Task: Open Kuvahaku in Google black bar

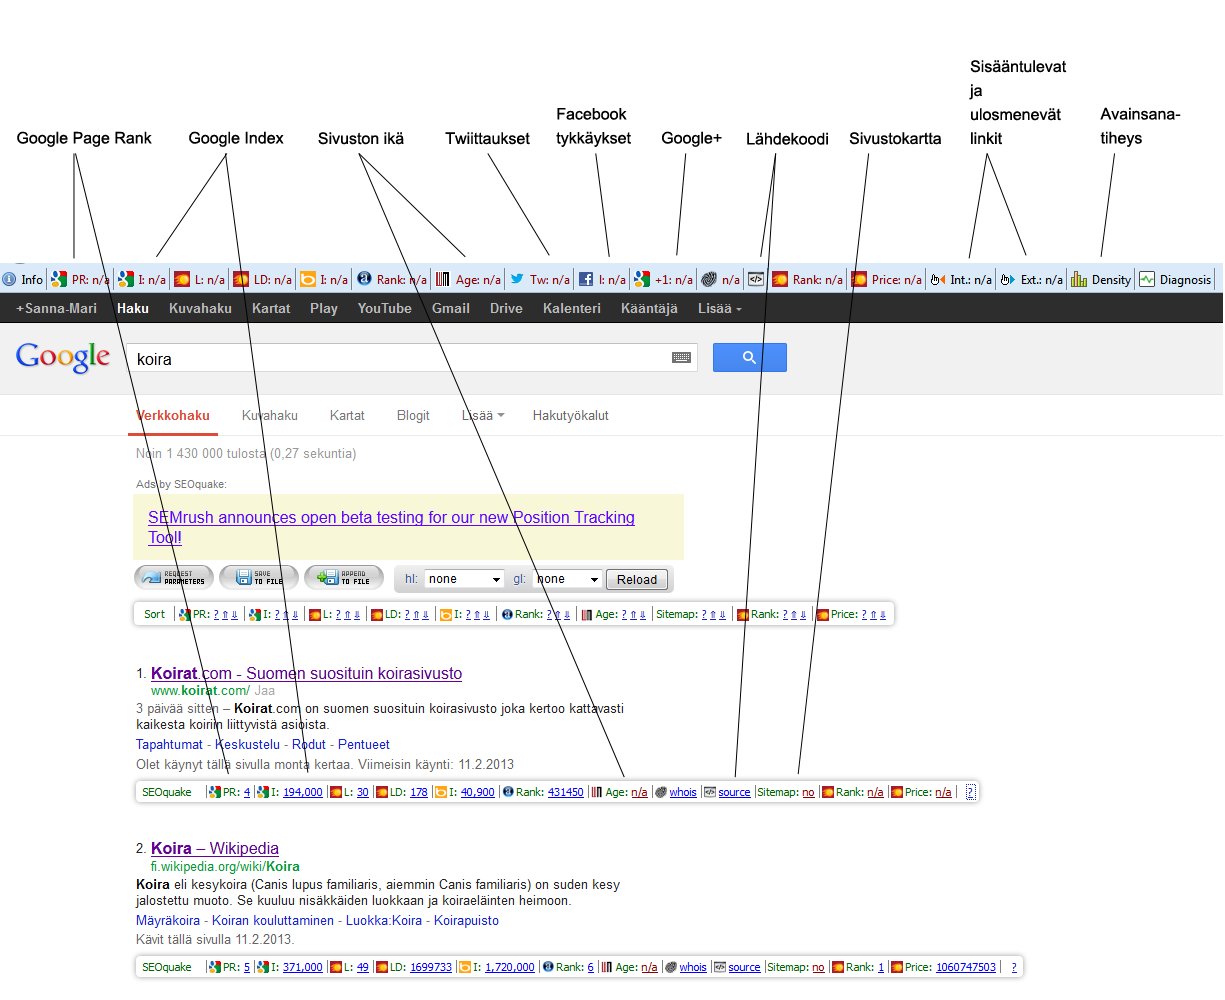Action: coord(200,308)
